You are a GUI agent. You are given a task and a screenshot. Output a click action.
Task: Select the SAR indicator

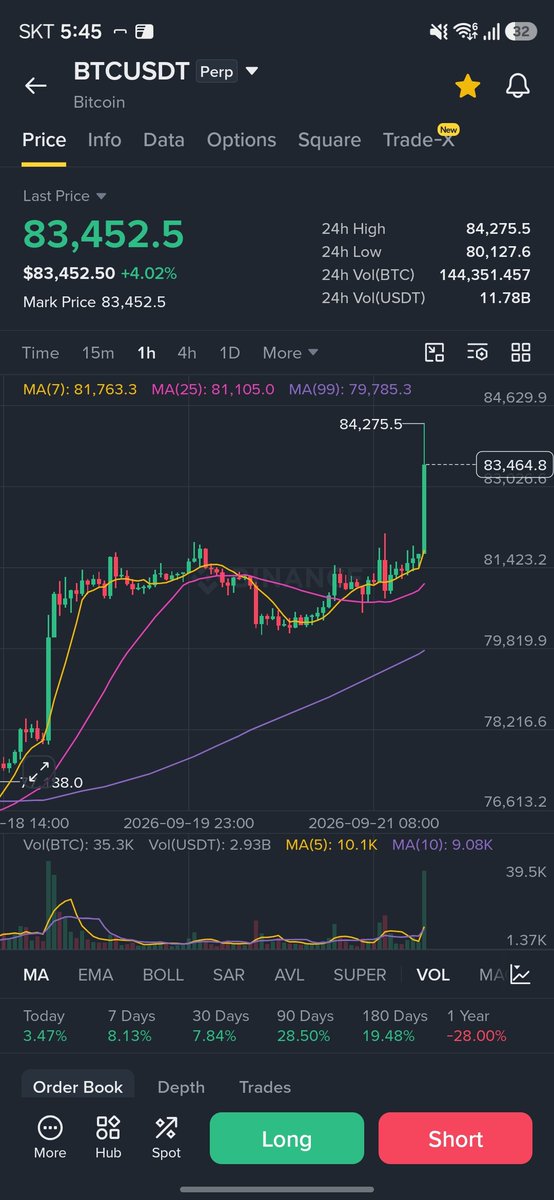229,974
